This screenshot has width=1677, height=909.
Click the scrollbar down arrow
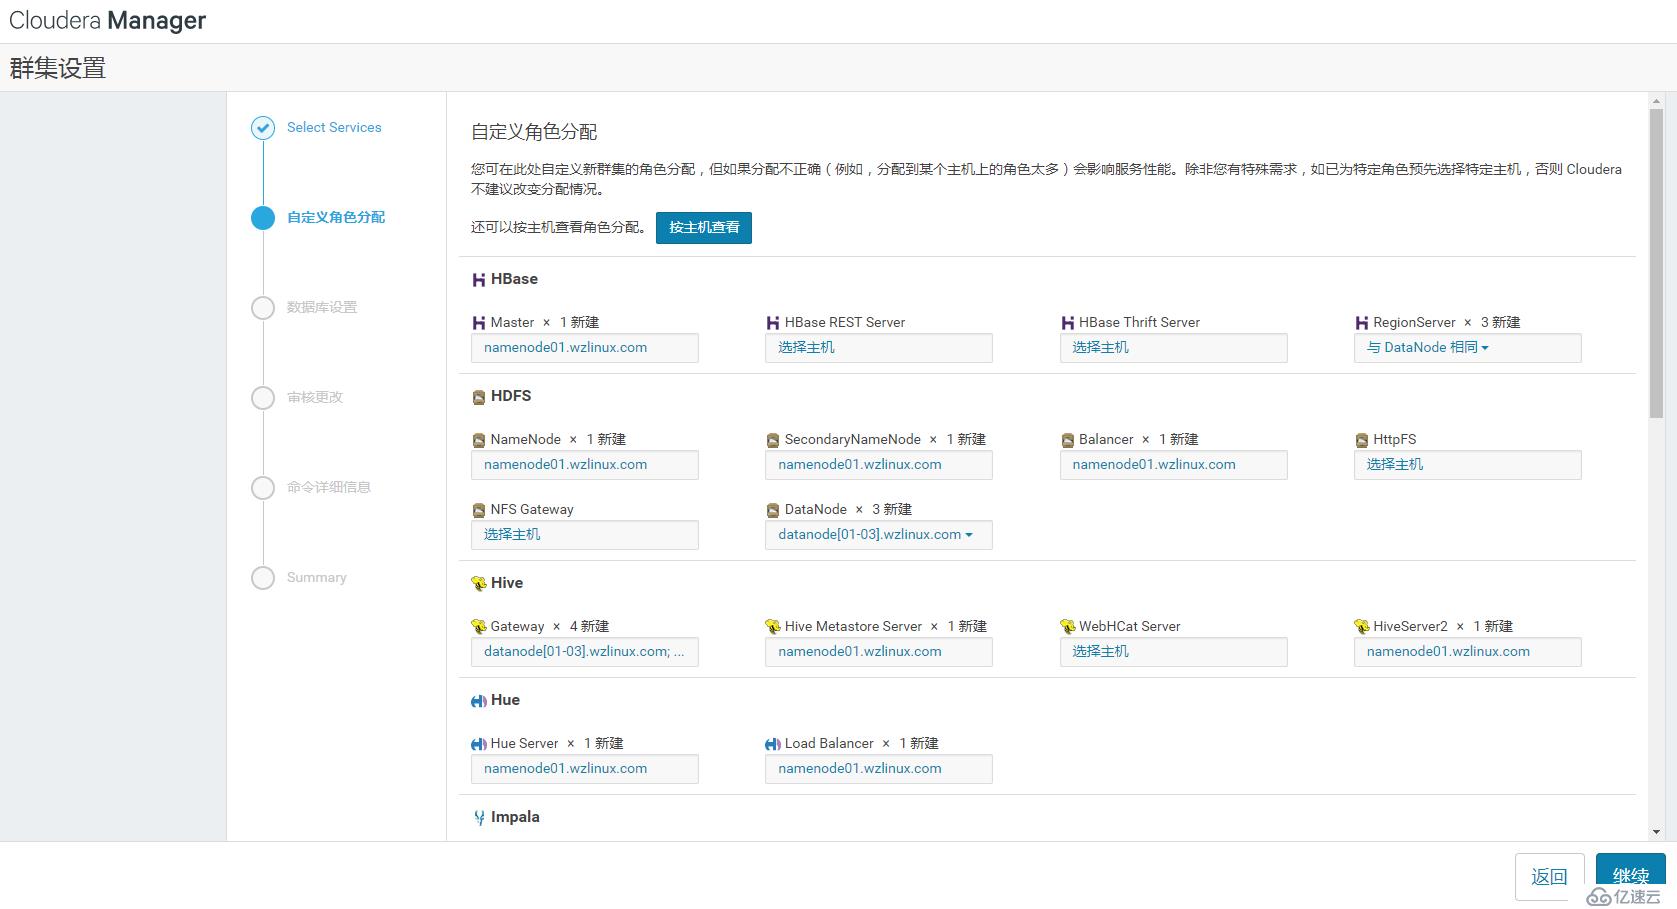tap(1656, 832)
